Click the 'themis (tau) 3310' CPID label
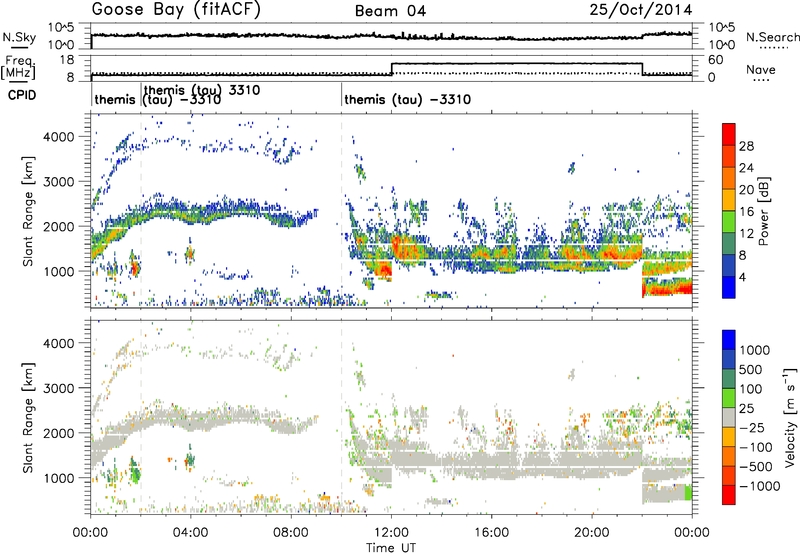Screen dimensions: 800x554 click(x=202, y=90)
